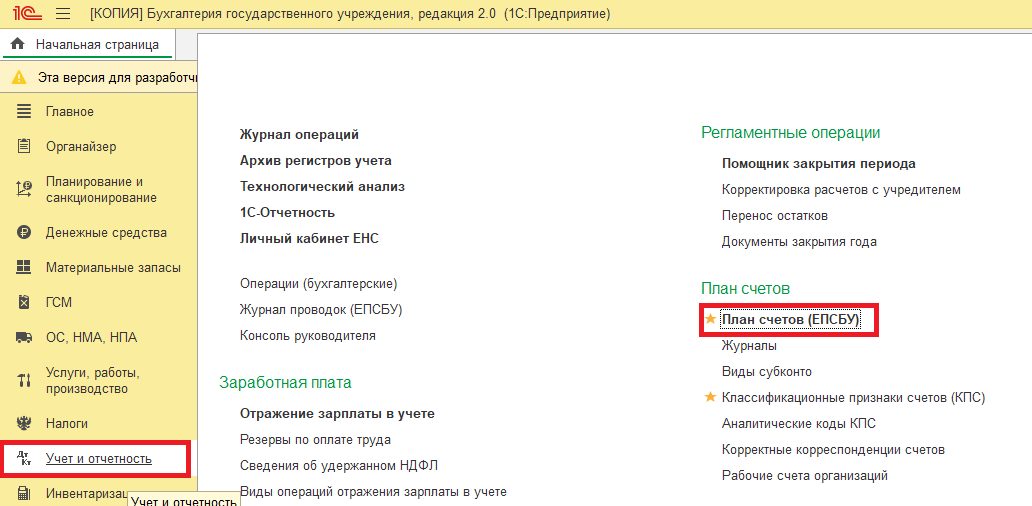Click the application title in header
1032x506 pixels.
[349, 13]
